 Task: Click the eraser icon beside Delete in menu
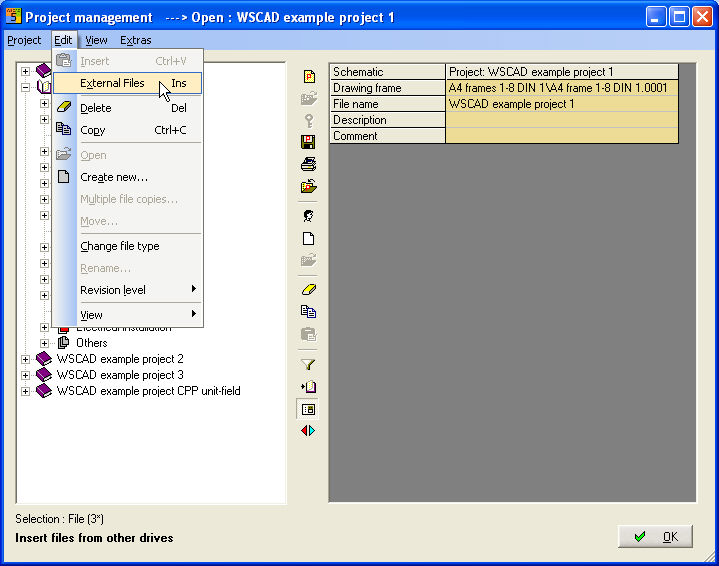pyautogui.click(x=64, y=107)
